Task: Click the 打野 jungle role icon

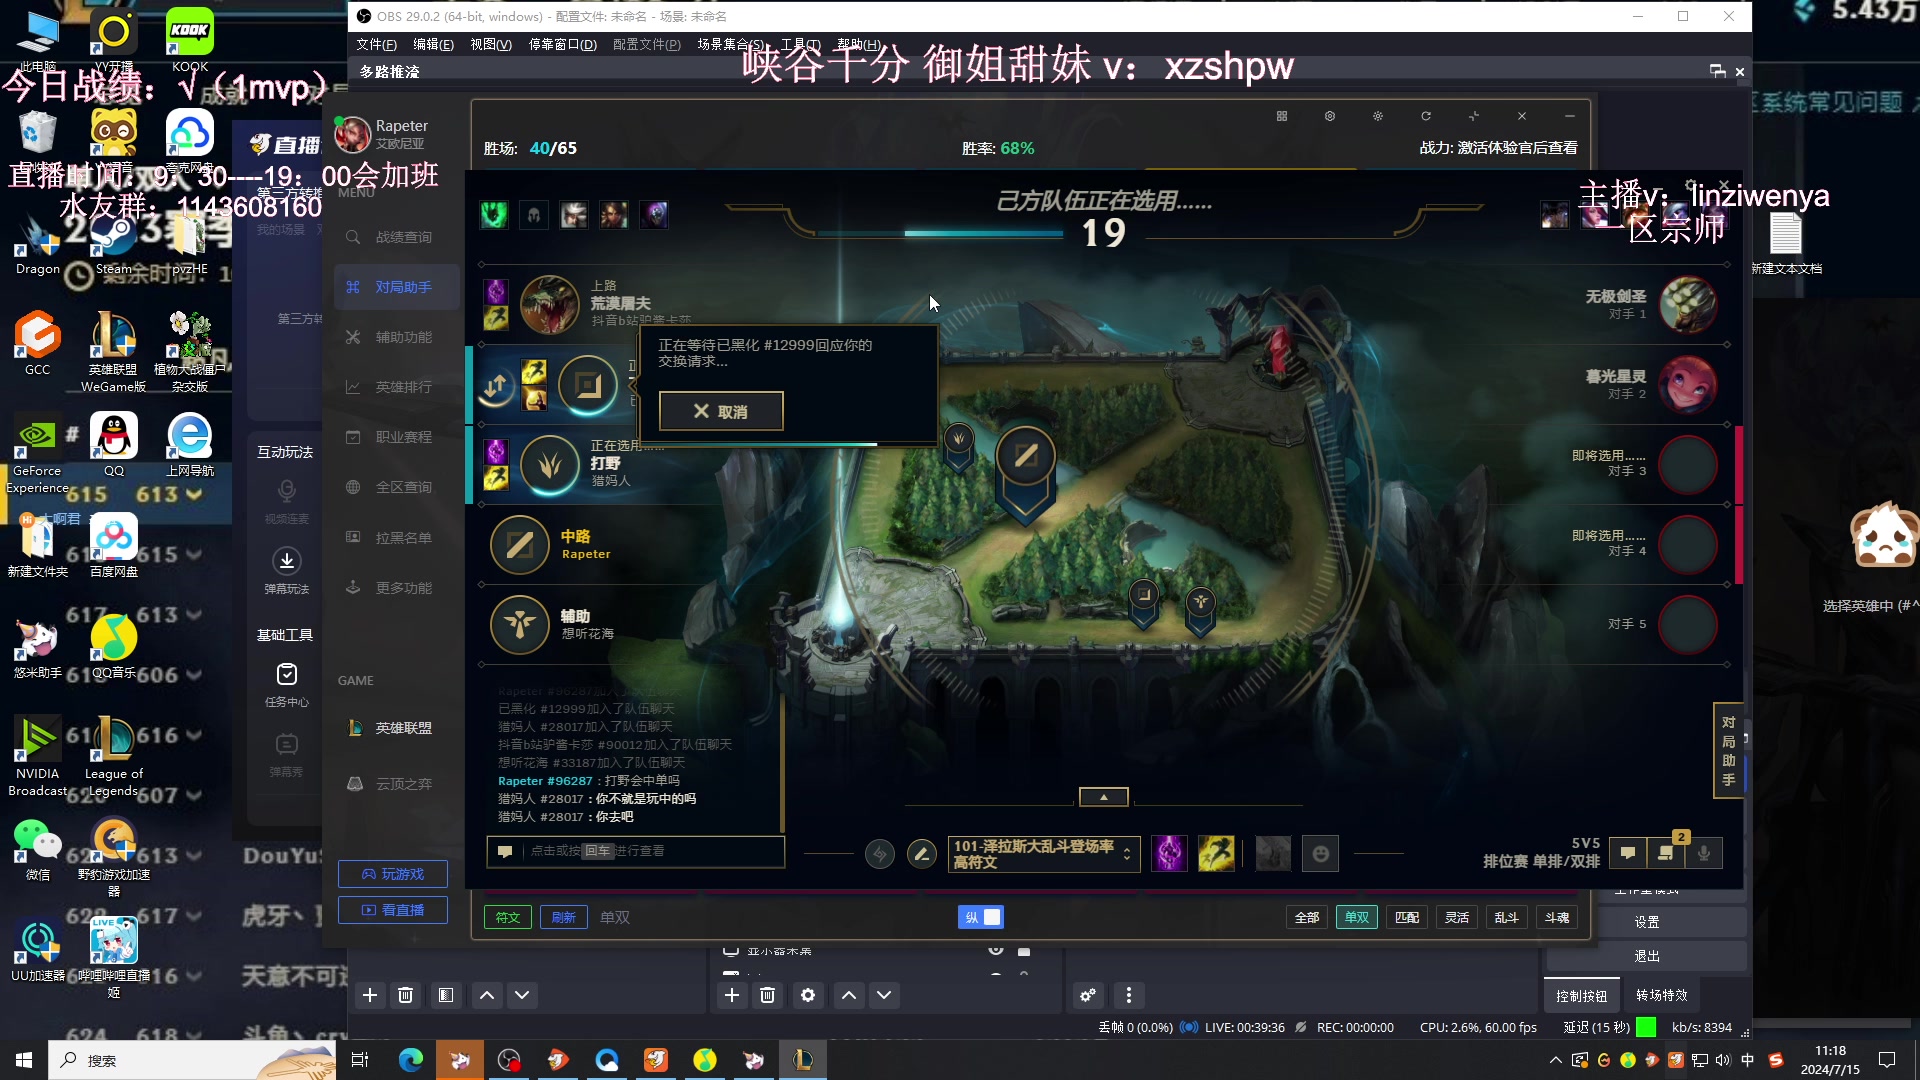Action: (550, 465)
